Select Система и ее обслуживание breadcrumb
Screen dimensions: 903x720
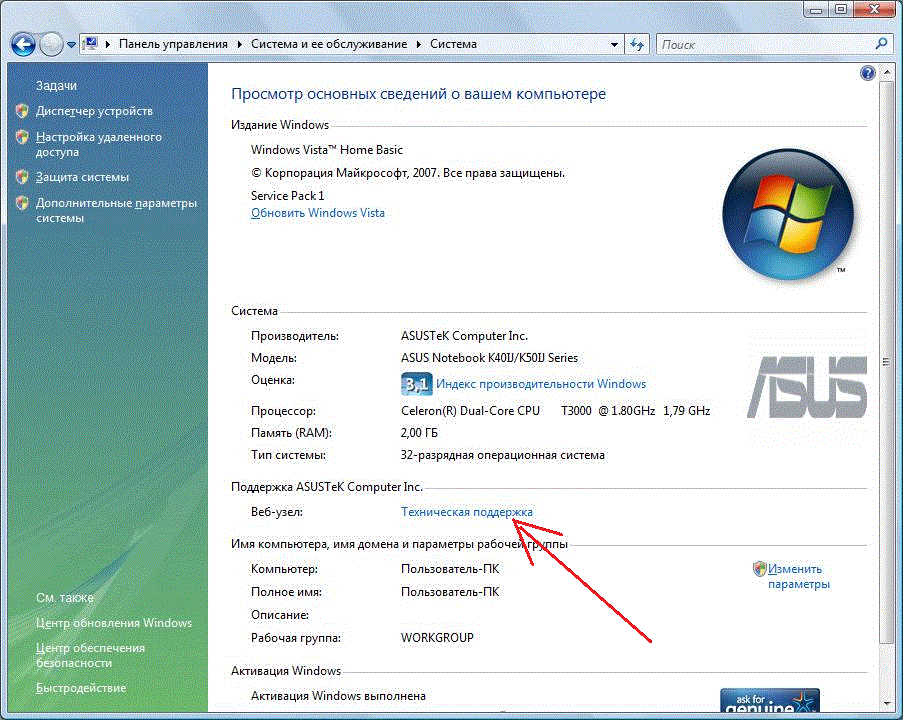[329, 44]
